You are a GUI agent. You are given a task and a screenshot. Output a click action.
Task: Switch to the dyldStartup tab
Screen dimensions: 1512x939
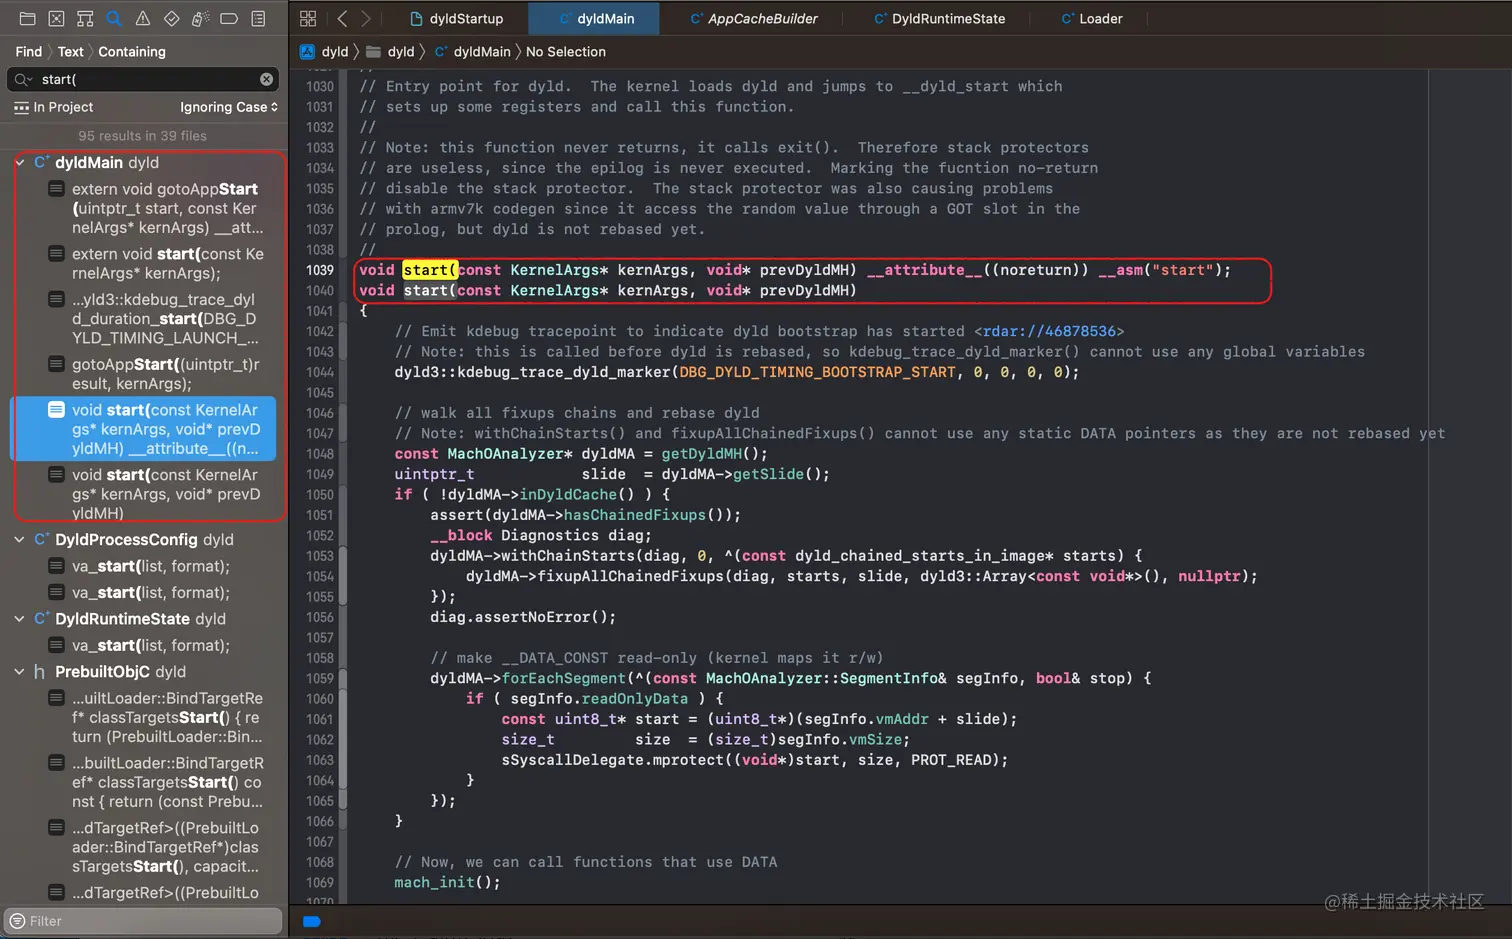pos(457,18)
